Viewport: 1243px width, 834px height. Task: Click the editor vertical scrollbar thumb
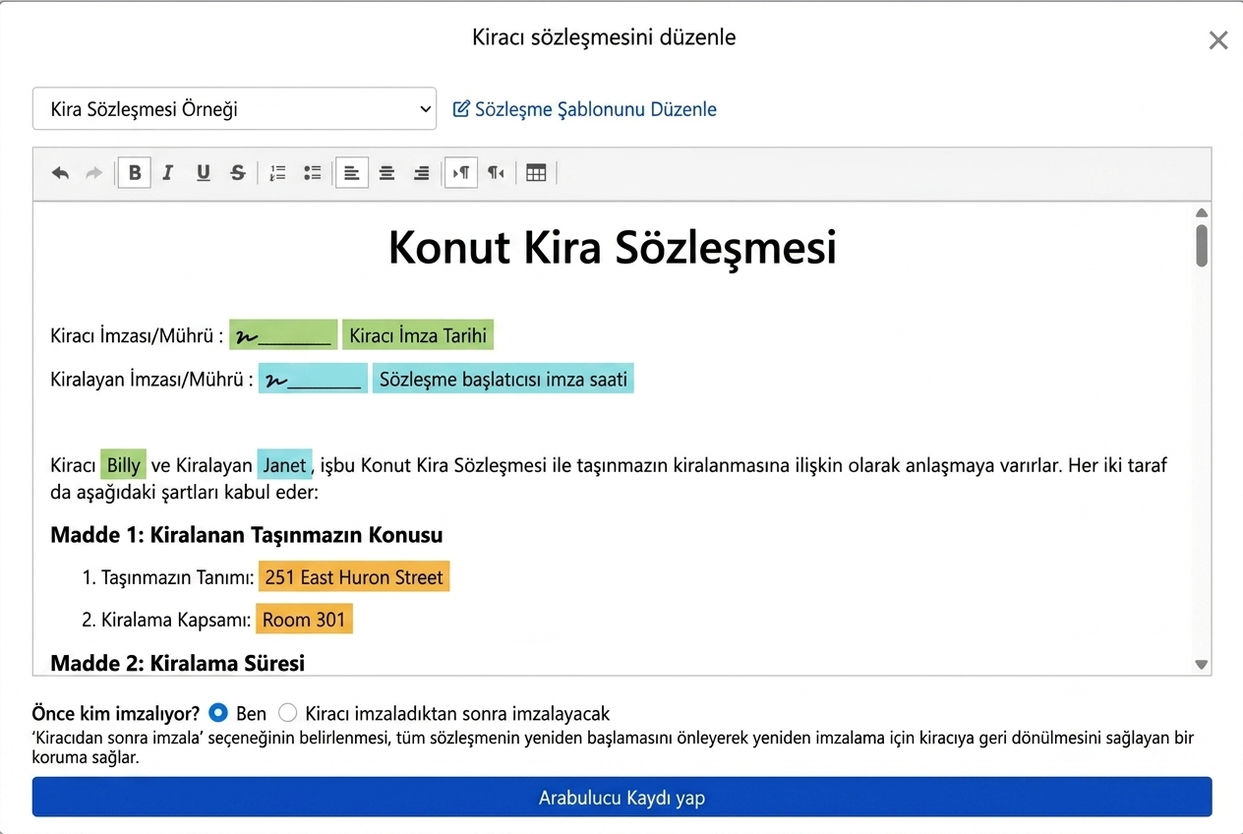[x=1202, y=246]
